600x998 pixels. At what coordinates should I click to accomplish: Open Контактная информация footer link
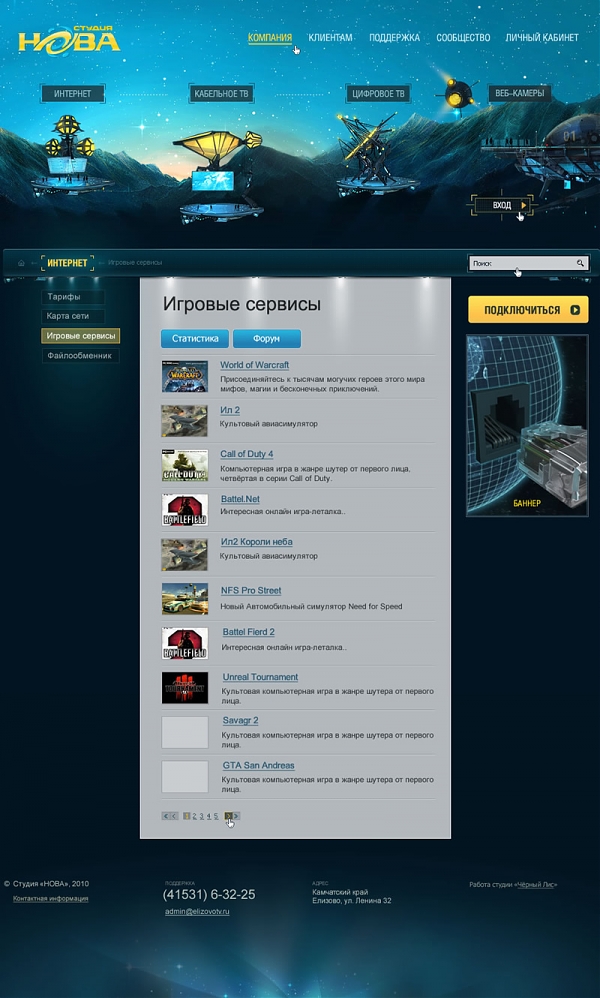click(51, 899)
